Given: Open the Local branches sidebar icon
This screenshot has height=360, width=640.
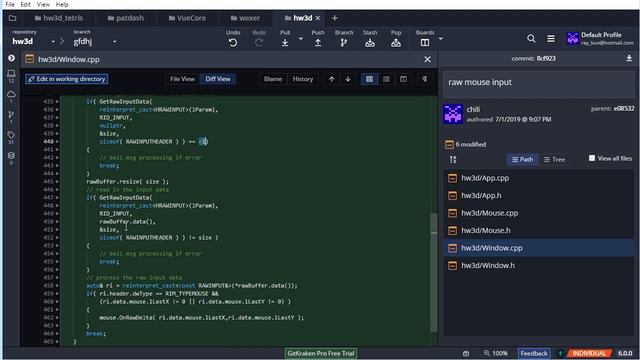Looking at the screenshot, I should point(11,74).
